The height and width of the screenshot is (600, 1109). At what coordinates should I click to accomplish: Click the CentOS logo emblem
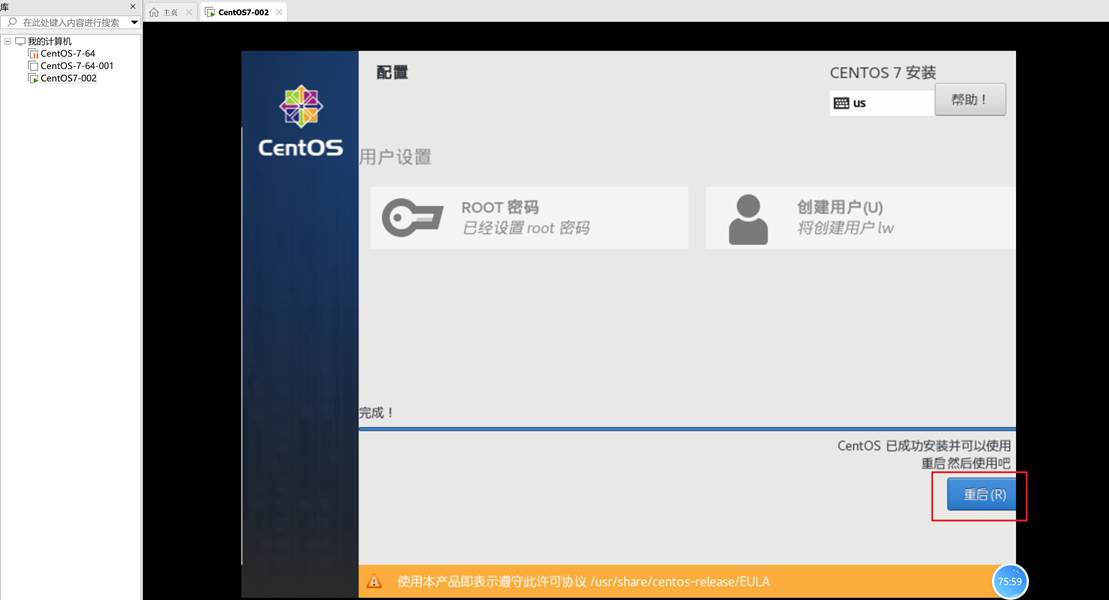pos(301,106)
